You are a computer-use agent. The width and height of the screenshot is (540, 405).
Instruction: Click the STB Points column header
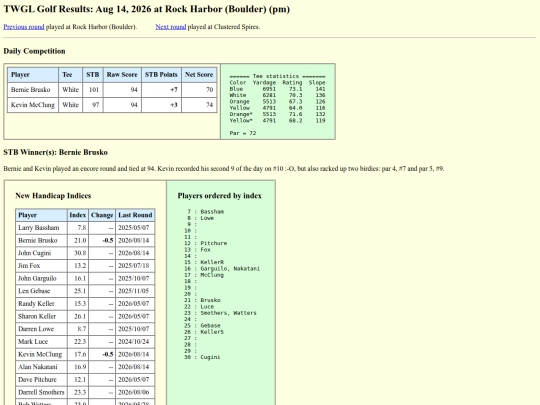[x=161, y=75]
